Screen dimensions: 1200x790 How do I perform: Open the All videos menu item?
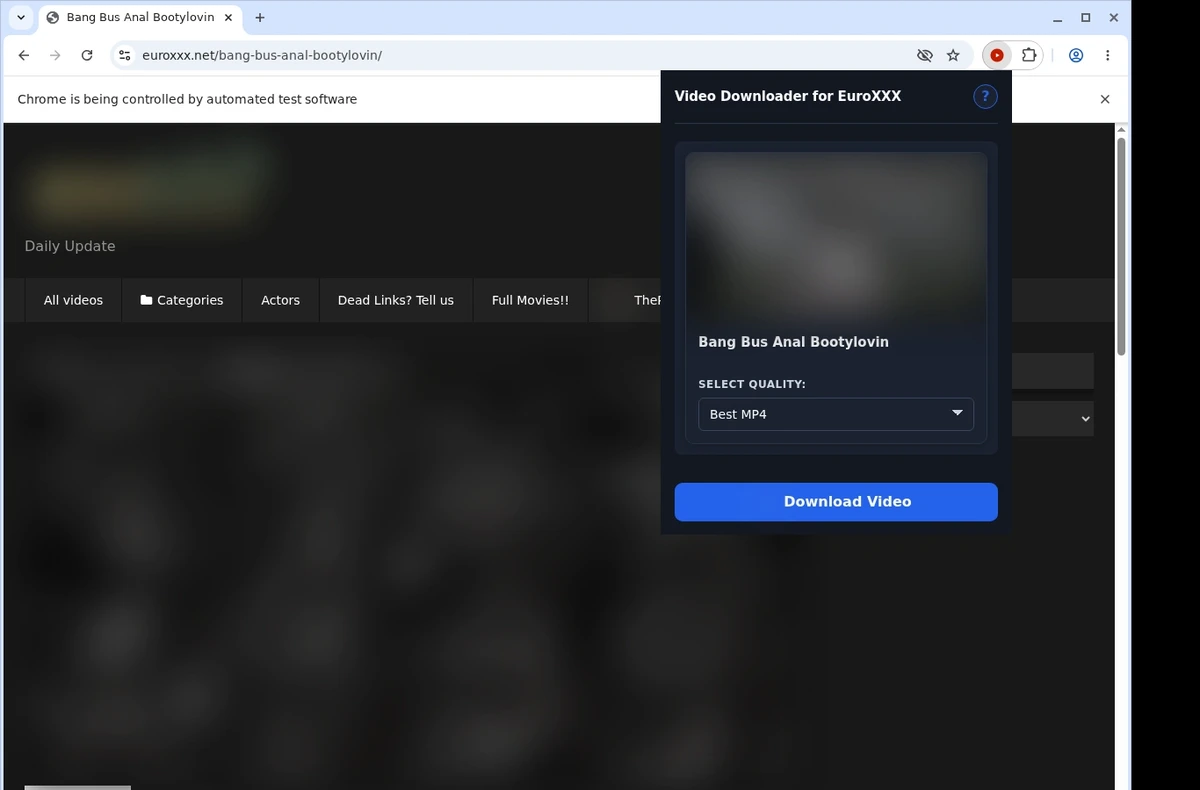pyautogui.click(x=73, y=300)
